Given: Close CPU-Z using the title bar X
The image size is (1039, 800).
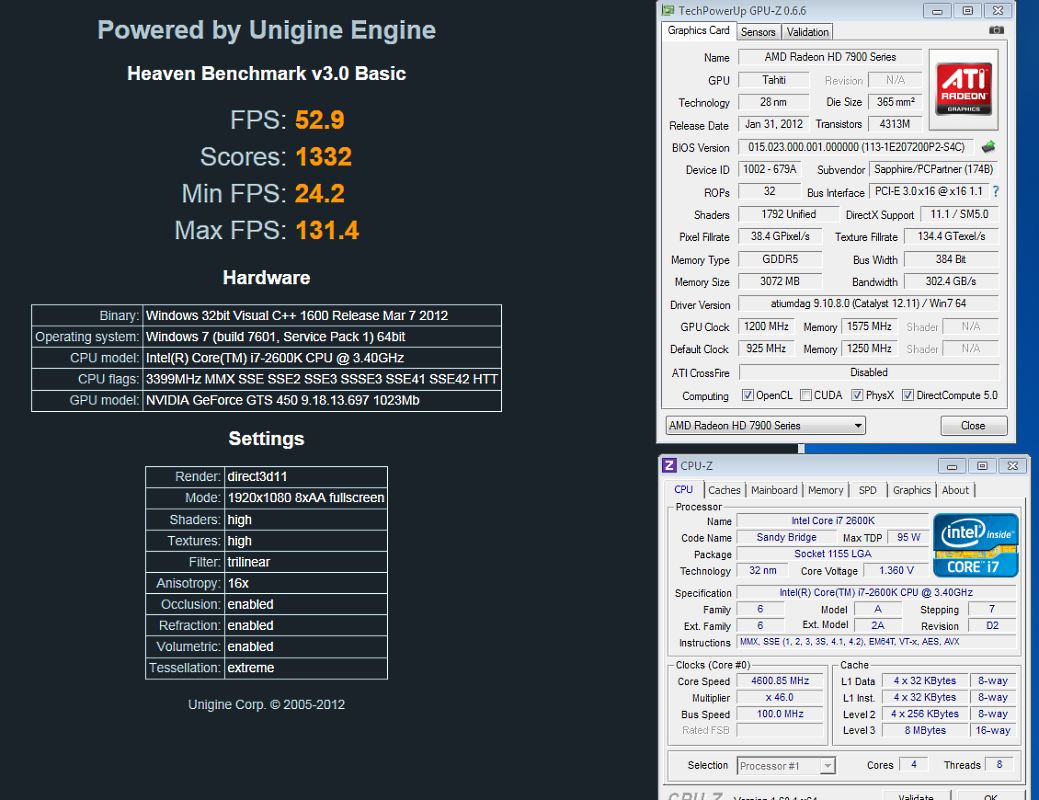Looking at the screenshot, I should (1012, 466).
